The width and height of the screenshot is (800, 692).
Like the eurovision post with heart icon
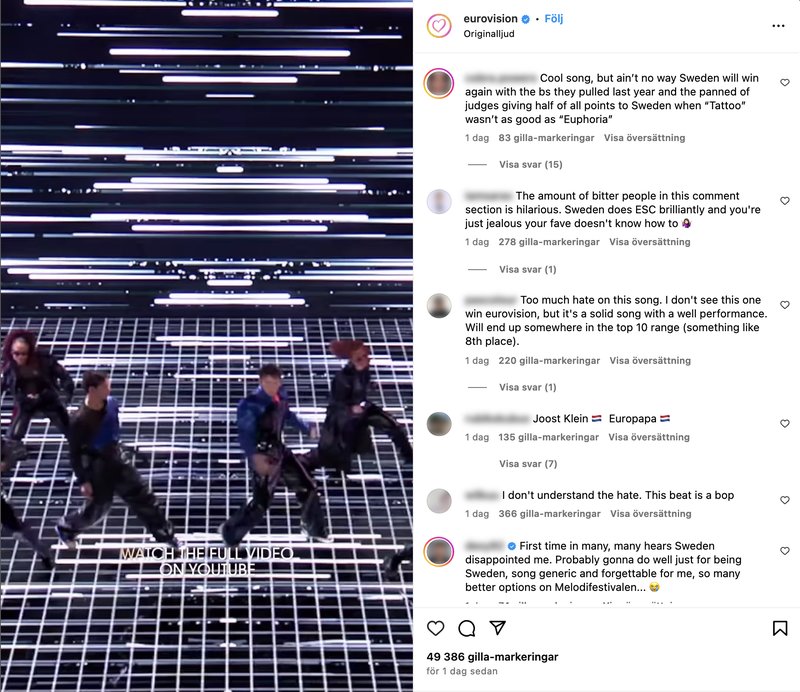pyautogui.click(x=435, y=628)
